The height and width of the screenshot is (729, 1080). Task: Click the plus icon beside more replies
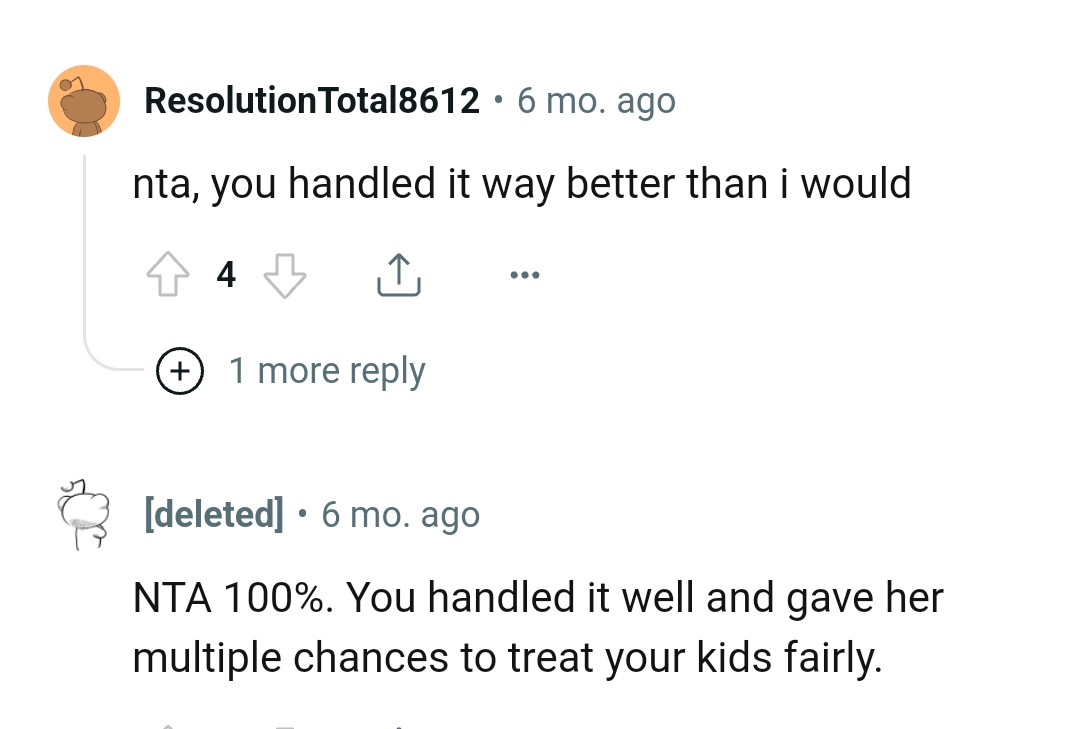pyautogui.click(x=180, y=371)
